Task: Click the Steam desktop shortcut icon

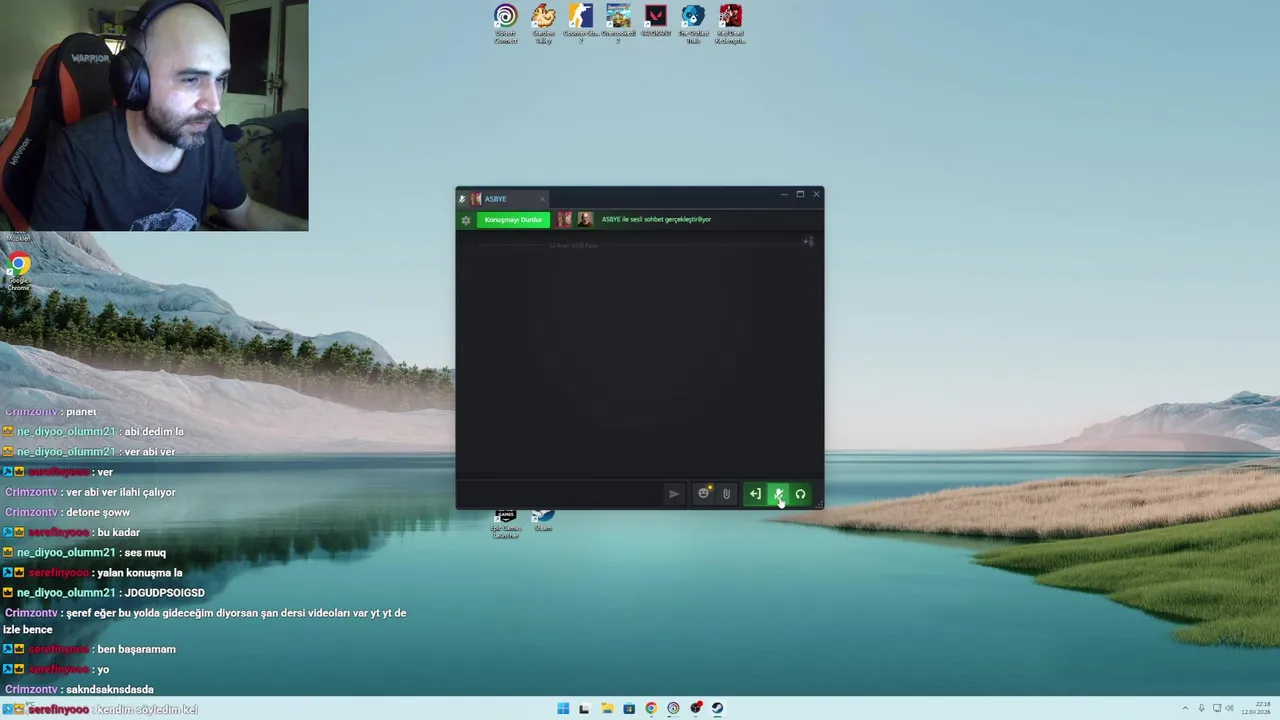Action: (x=543, y=521)
